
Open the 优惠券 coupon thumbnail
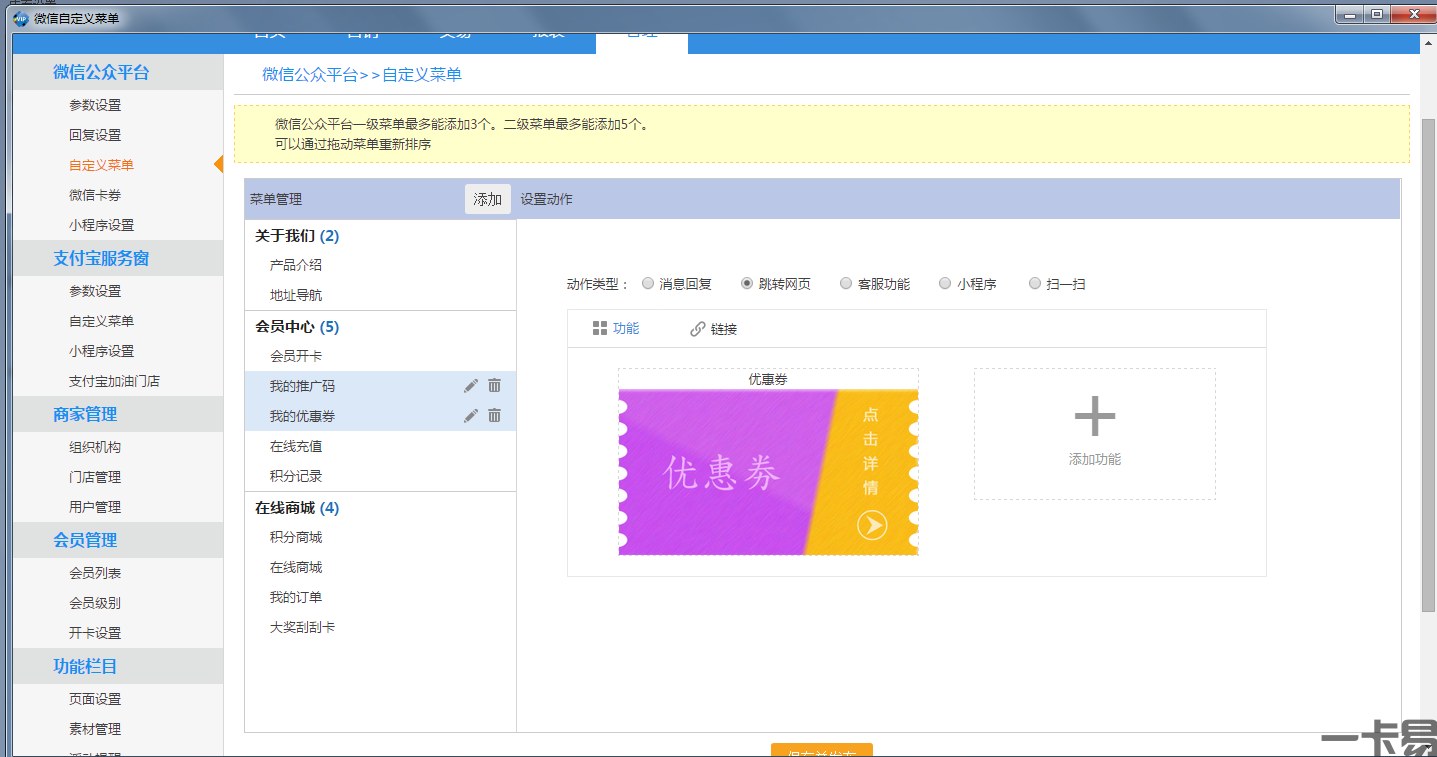click(768, 472)
